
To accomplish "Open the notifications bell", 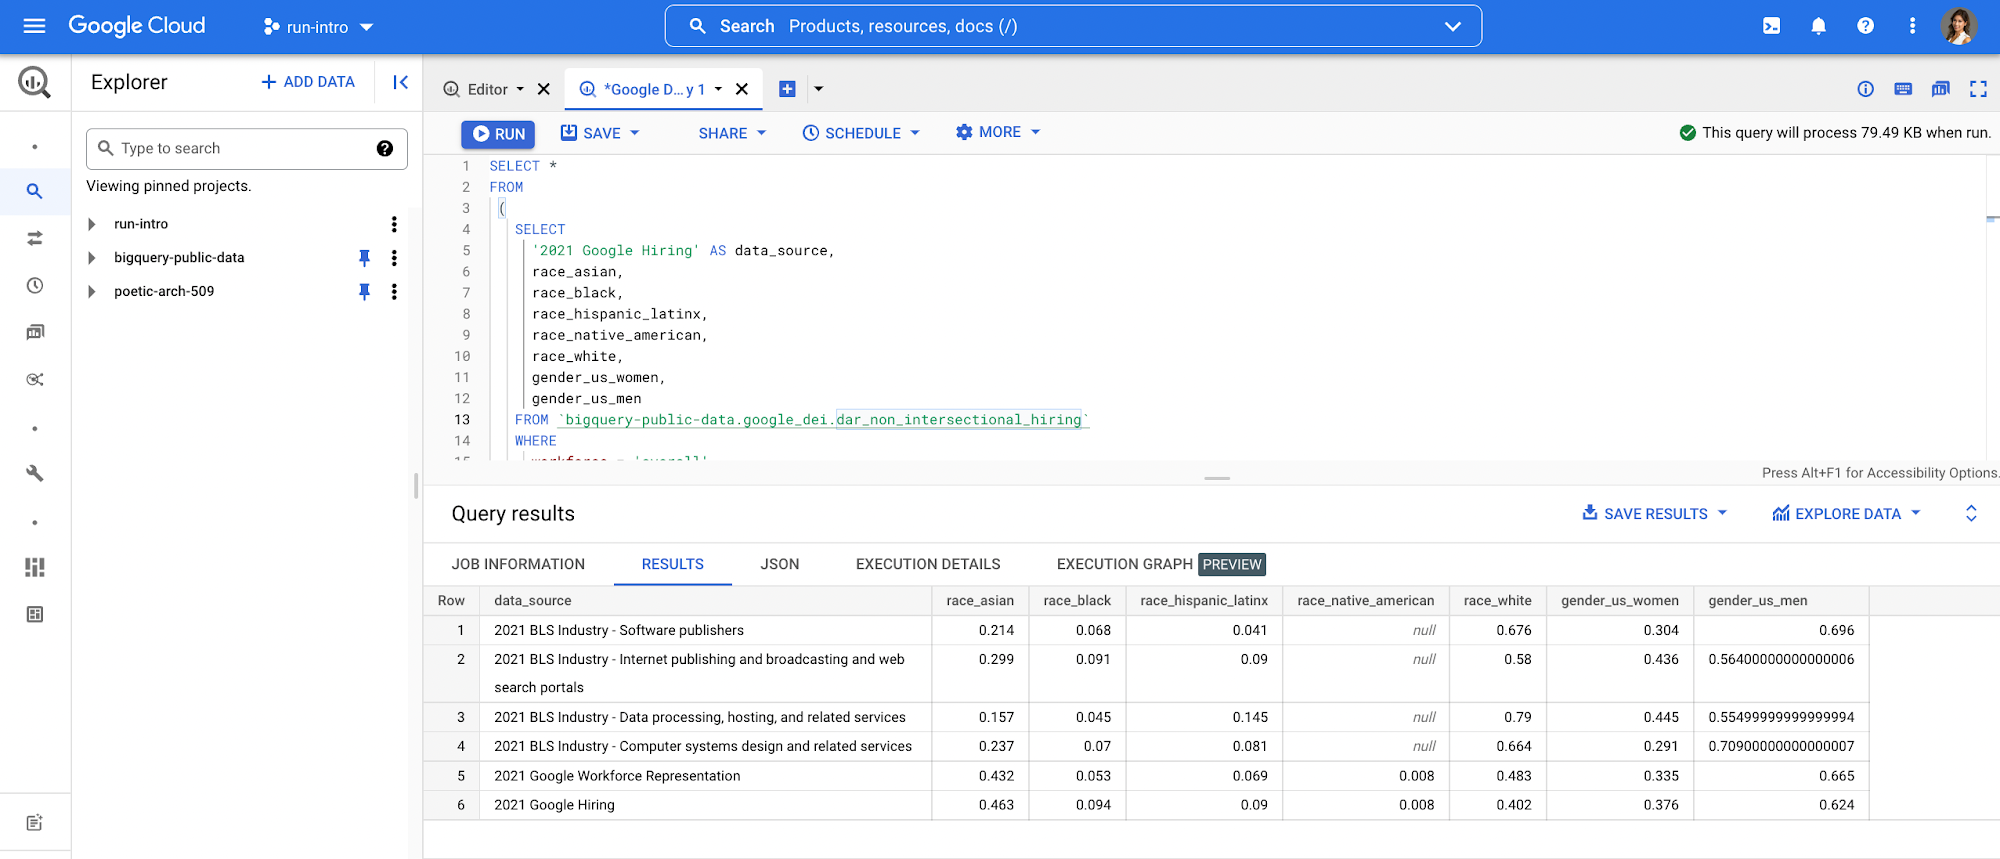I will (x=1818, y=26).
